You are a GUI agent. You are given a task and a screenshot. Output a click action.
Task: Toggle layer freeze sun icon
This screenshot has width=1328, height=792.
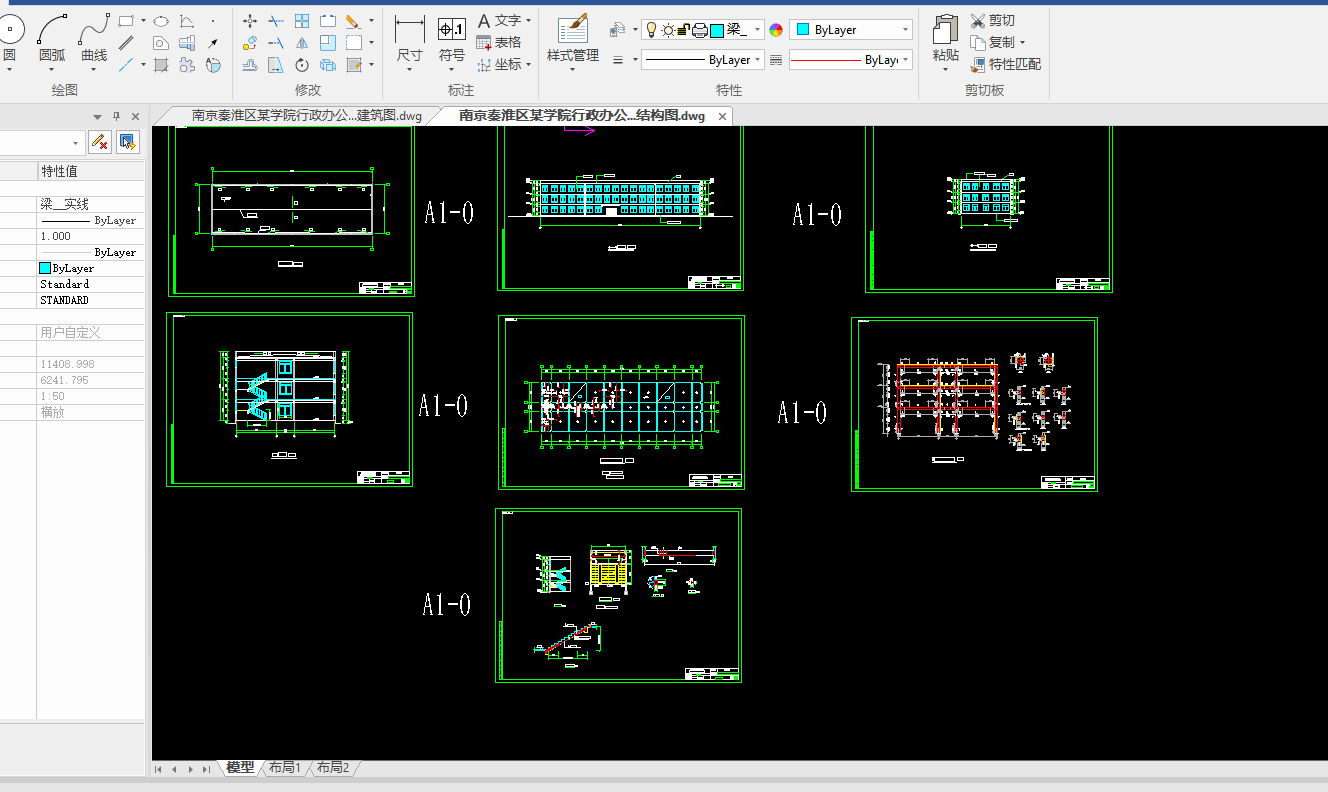click(667, 30)
